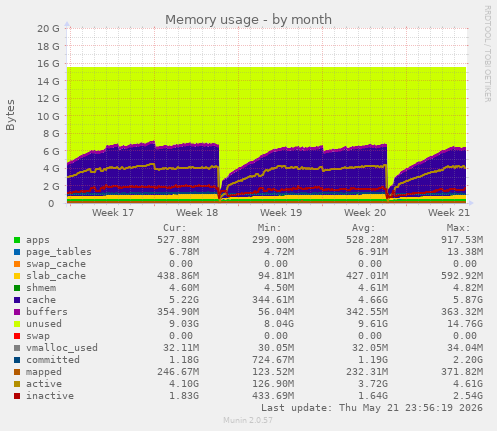Select the 'shmem' legend label
The image size is (497, 431).
click(x=41, y=288)
